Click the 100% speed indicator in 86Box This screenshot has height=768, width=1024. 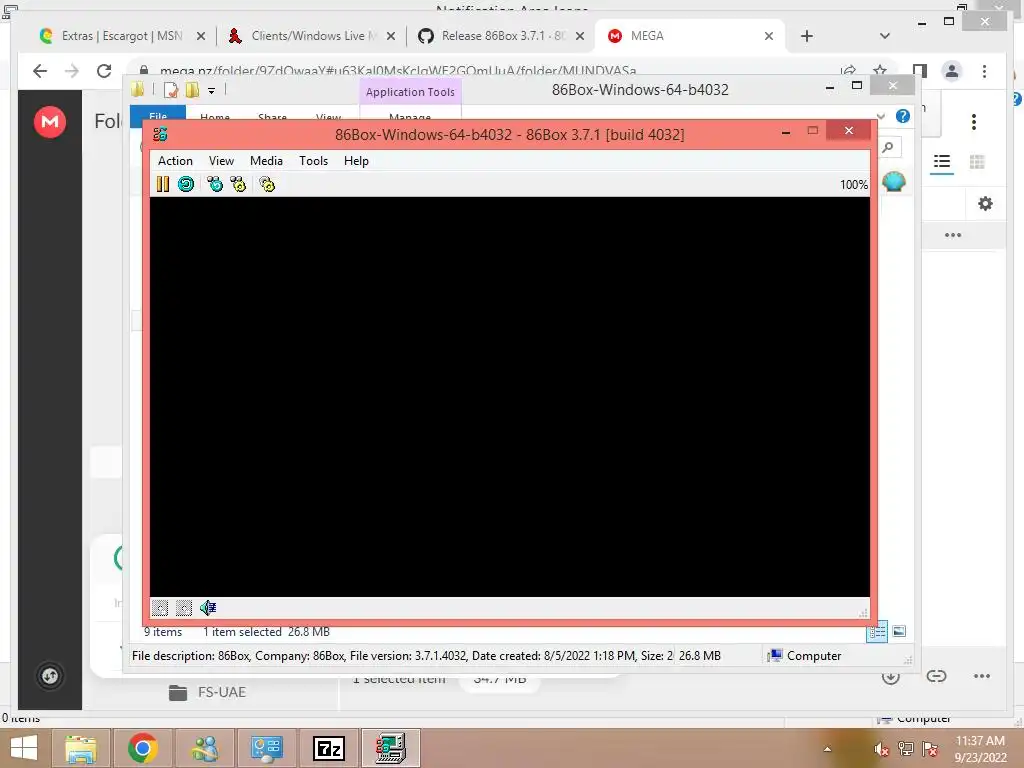[x=854, y=185]
